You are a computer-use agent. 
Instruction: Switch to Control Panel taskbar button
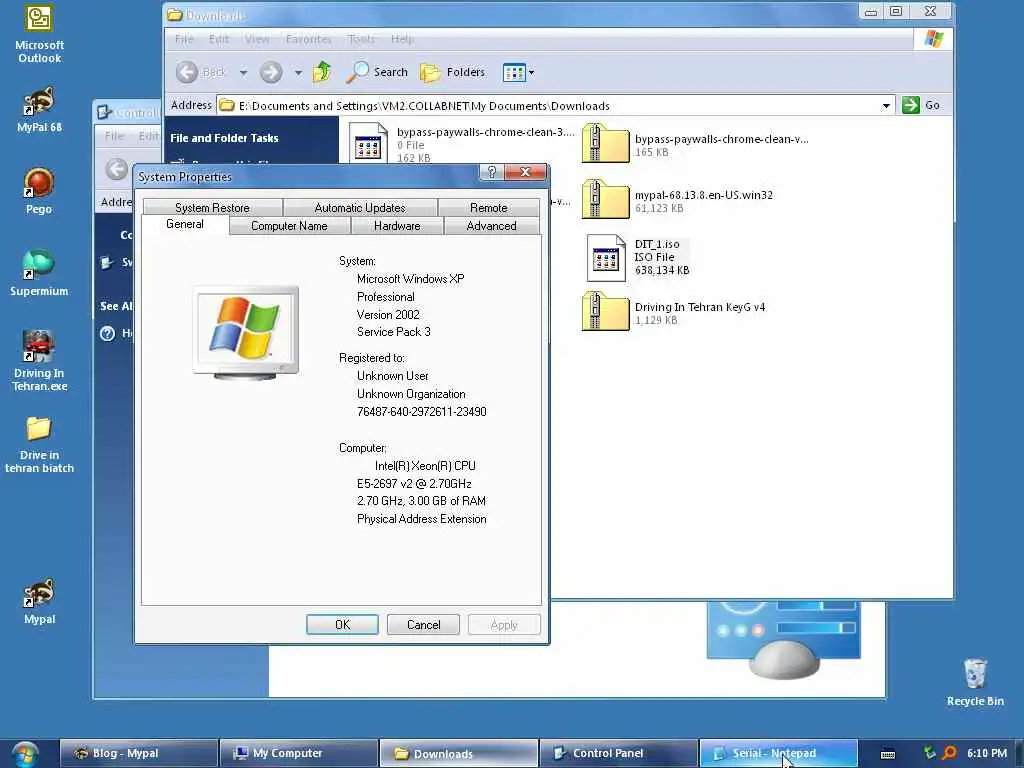click(x=618, y=754)
